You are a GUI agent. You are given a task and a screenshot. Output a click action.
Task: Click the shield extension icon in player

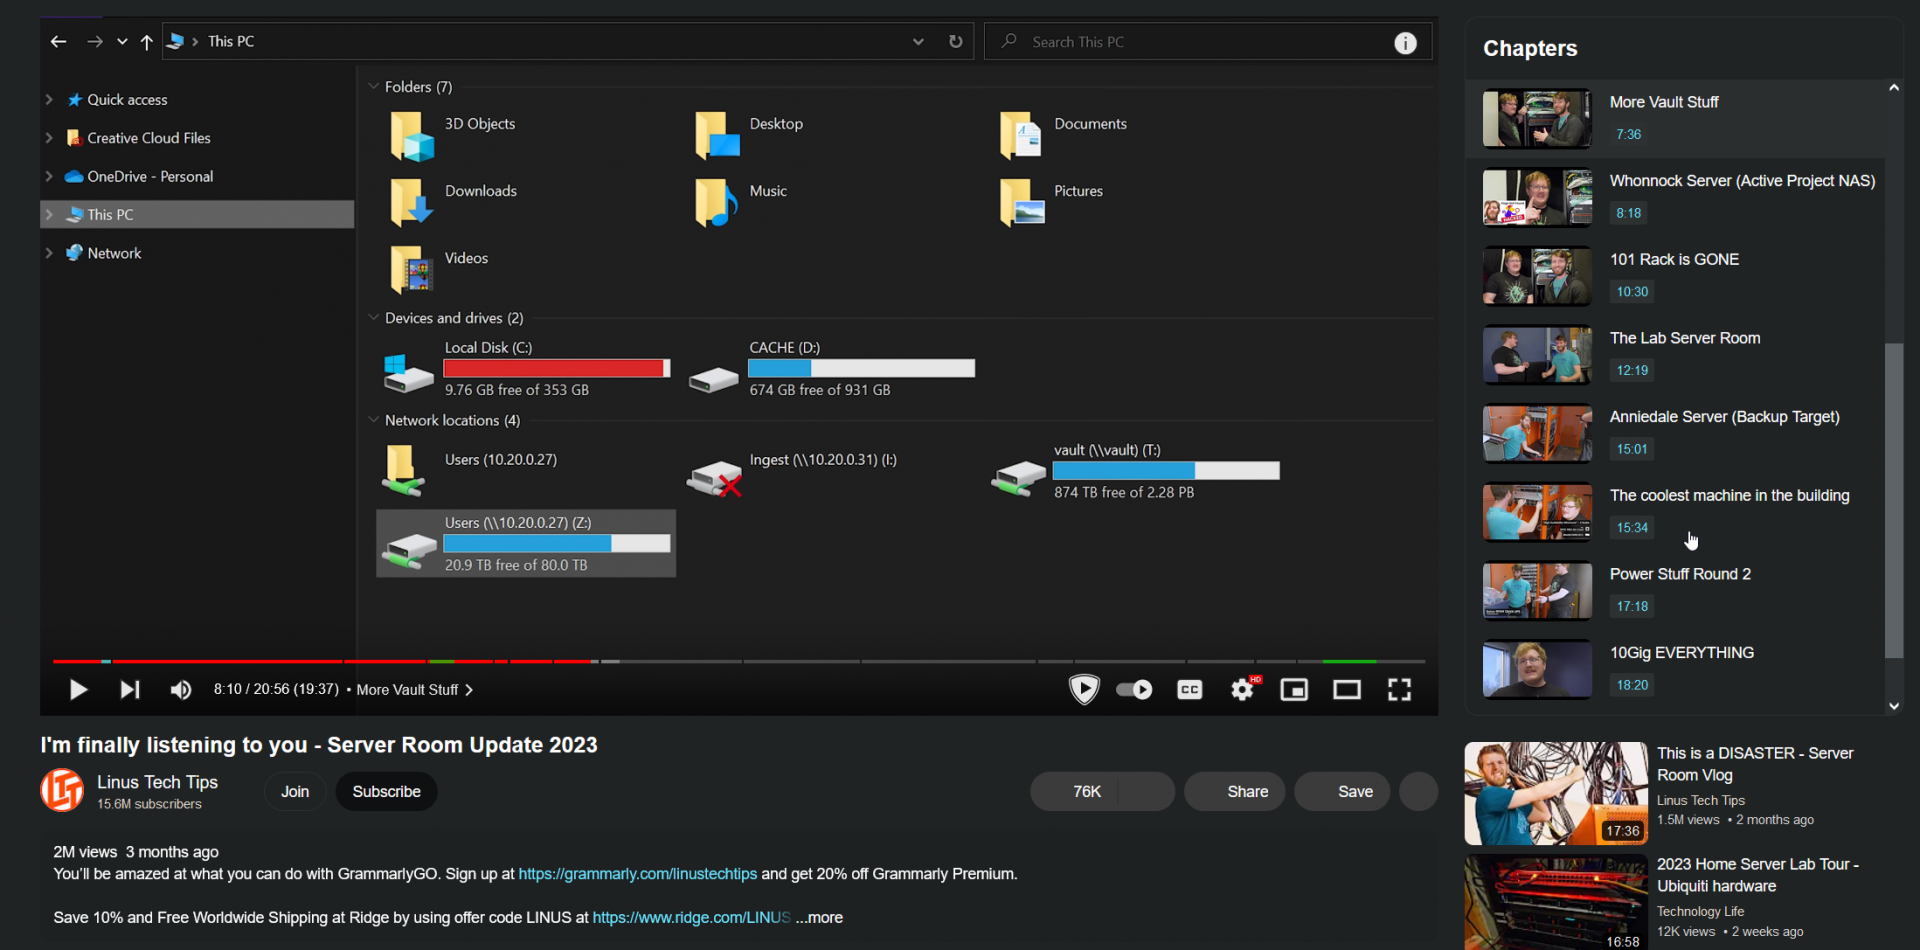click(1084, 689)
